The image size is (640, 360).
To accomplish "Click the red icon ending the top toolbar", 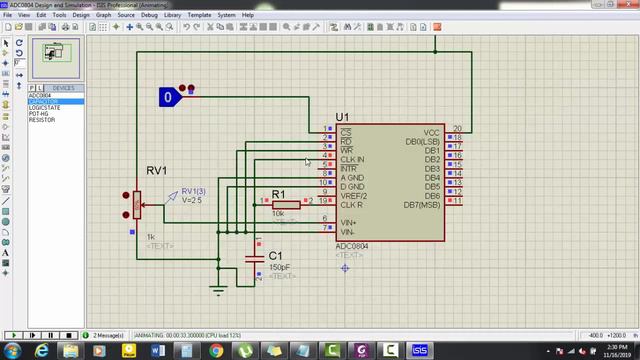I will pos(437,27).
